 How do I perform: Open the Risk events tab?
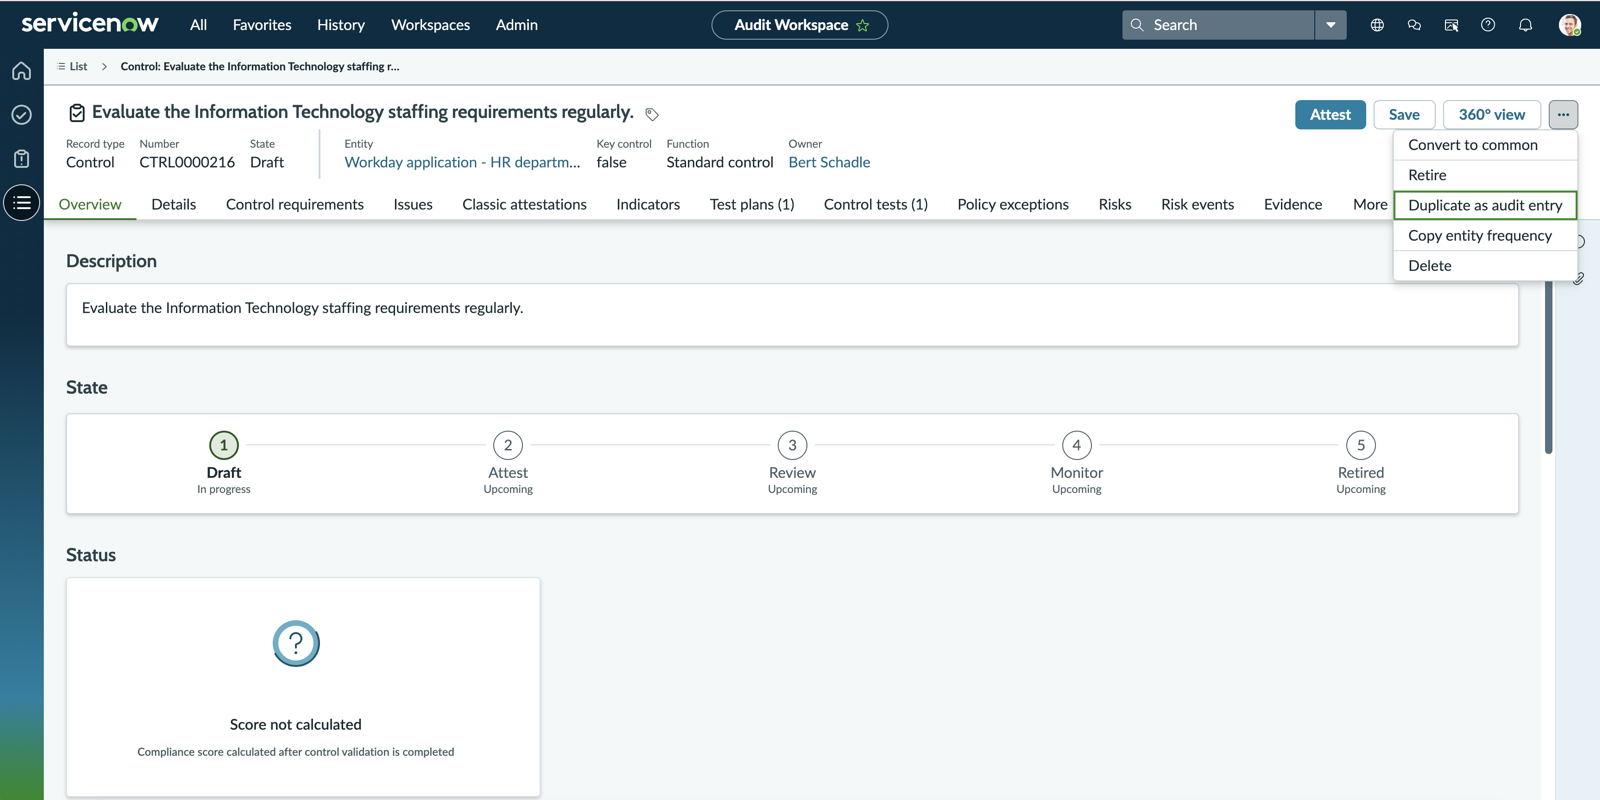(x=1197, y=204)
